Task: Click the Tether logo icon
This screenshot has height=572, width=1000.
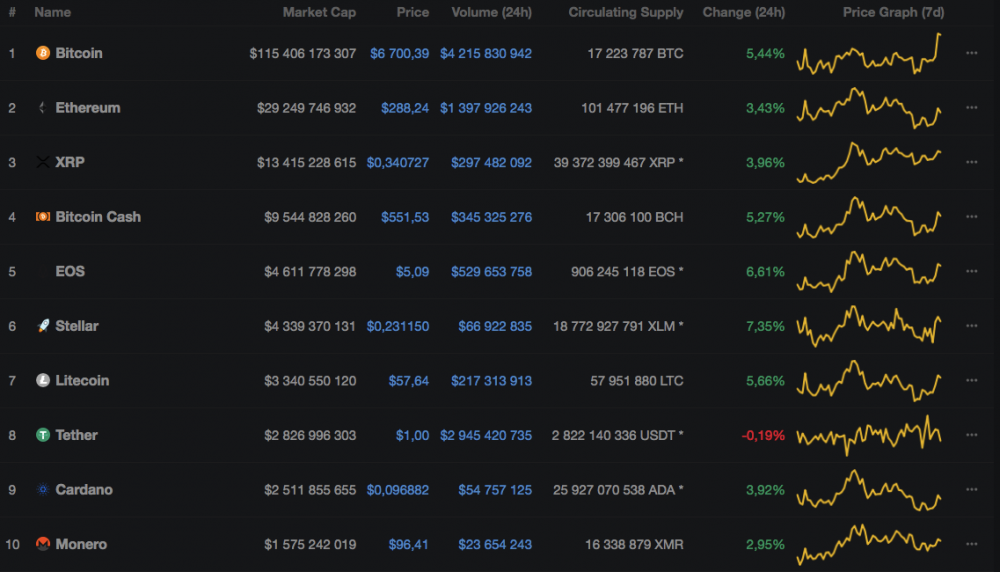Action: [x=43, y=435]
